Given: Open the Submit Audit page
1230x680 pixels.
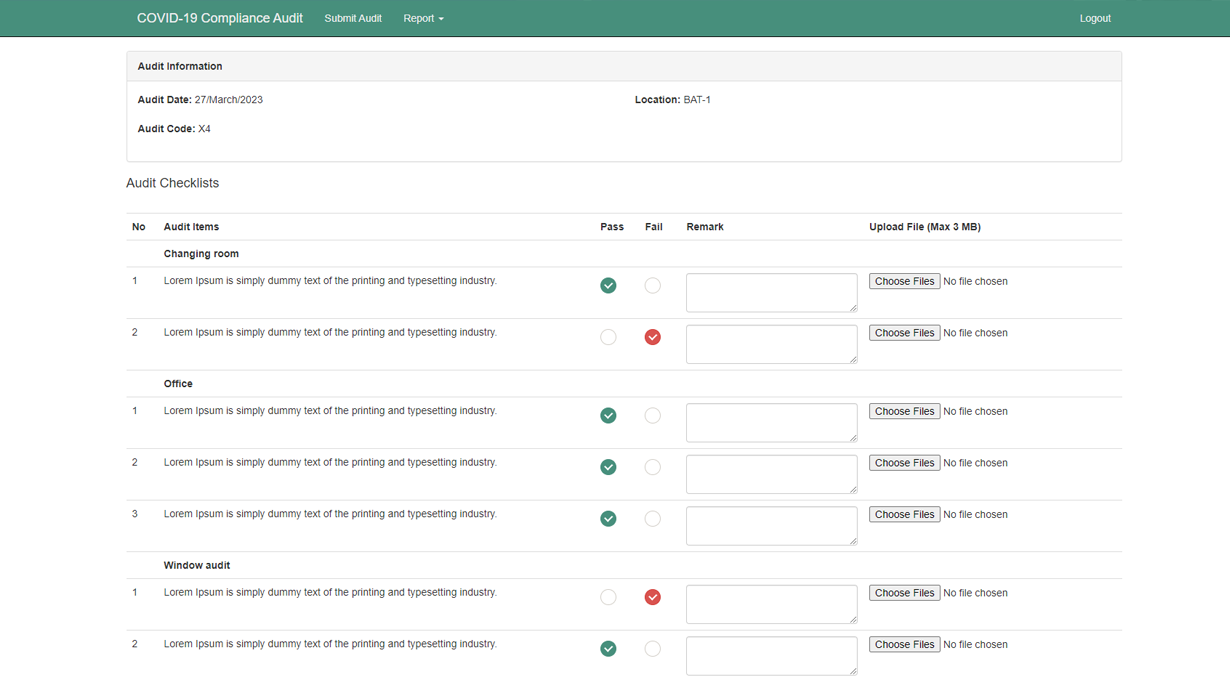Looking at the screenshot, I should point(353,18).
